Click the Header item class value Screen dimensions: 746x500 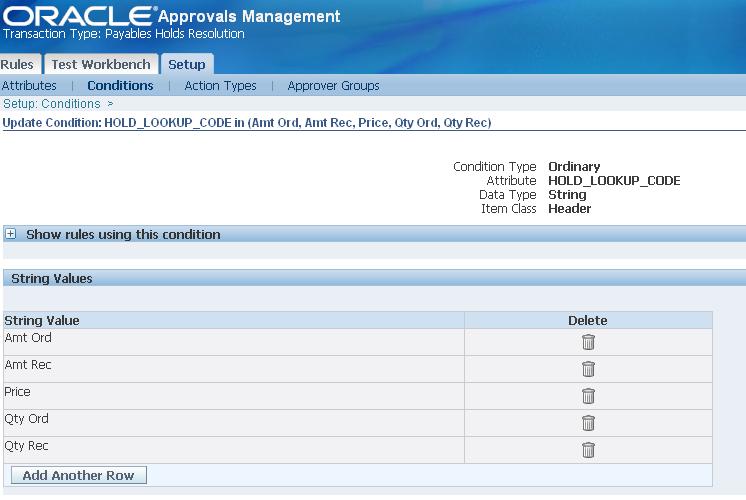coord(569,208)
